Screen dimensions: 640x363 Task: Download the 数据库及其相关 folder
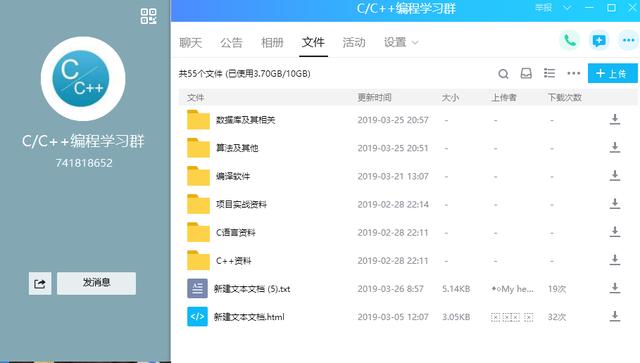click(615, 119)
